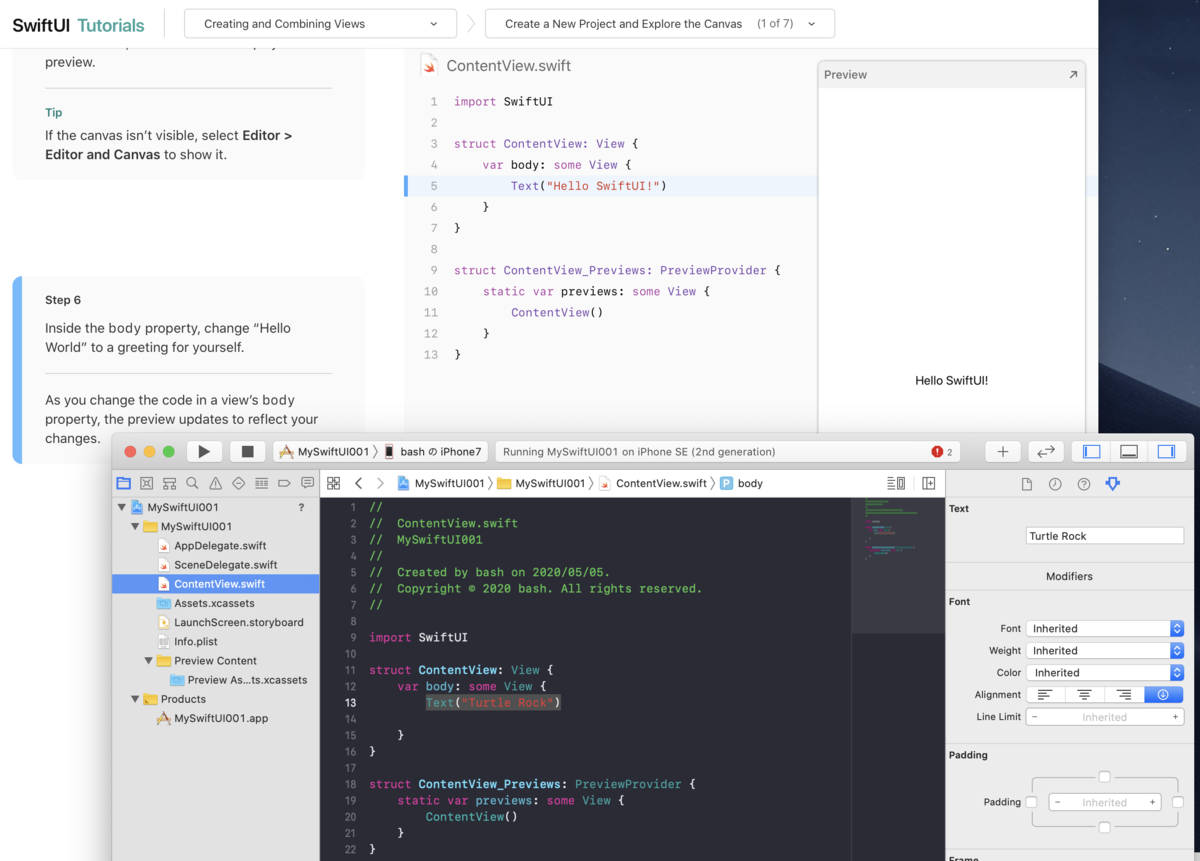The width and height of the screenshot is (1200, 861).
Task: Stop the running app in Xcode
Action: coord(248,452)
